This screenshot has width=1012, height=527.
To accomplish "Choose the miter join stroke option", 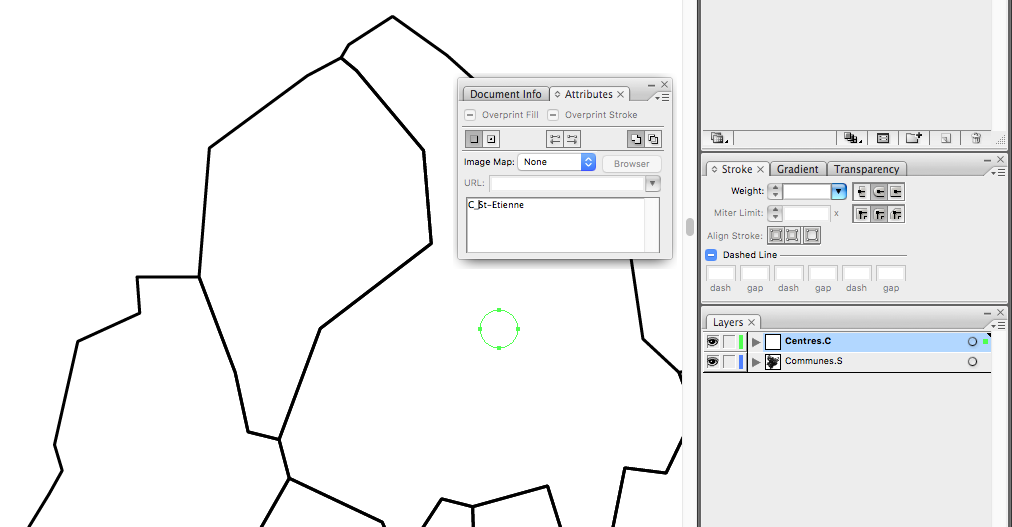I will (862, 214).
